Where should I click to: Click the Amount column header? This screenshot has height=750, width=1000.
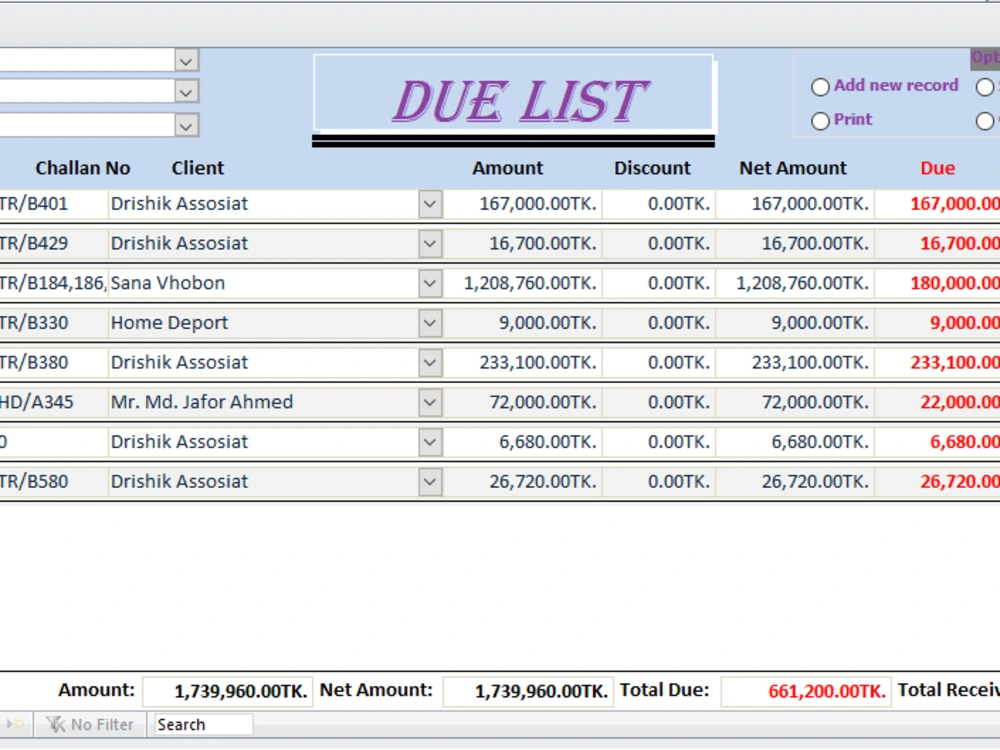(508, 168)
